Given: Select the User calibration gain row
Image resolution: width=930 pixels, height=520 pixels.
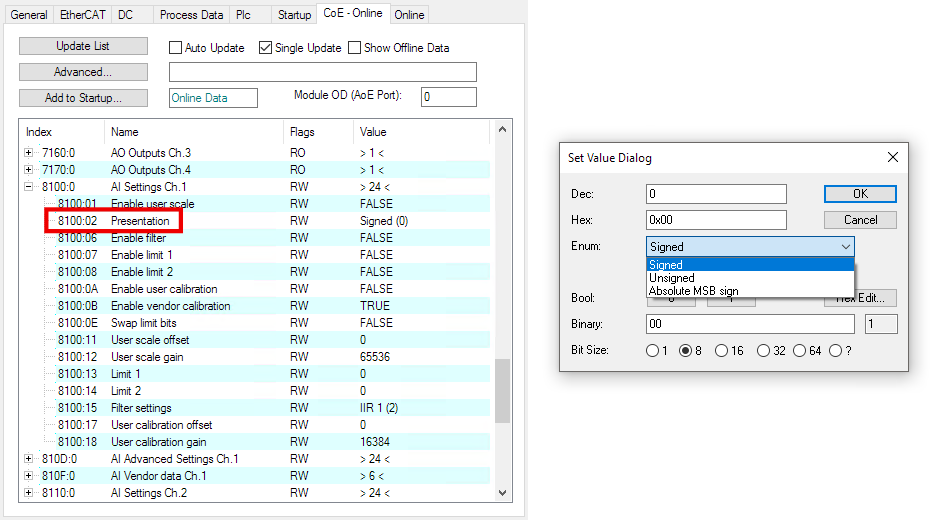Looking at the screenshot, I should coord(256,442).
